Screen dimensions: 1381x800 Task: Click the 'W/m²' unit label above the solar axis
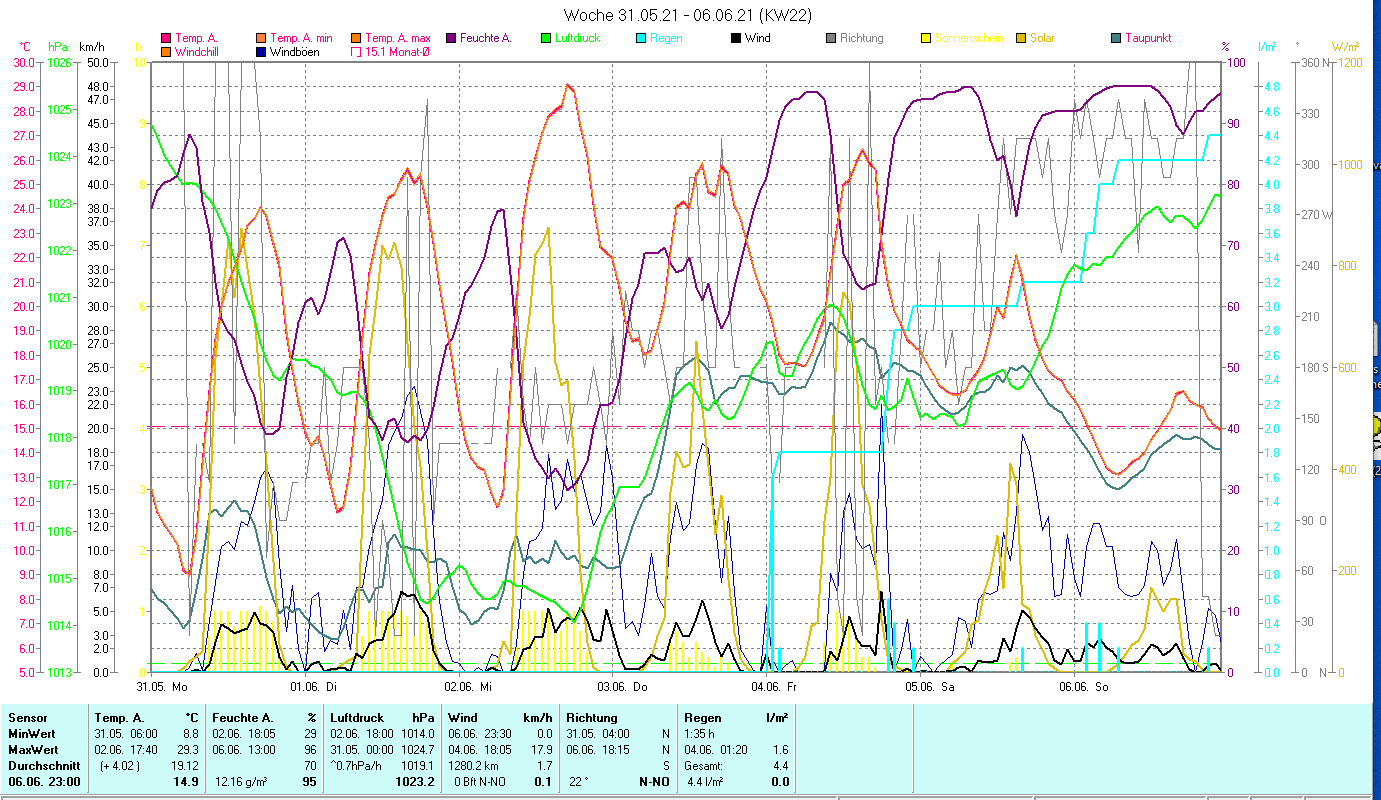1344,47
